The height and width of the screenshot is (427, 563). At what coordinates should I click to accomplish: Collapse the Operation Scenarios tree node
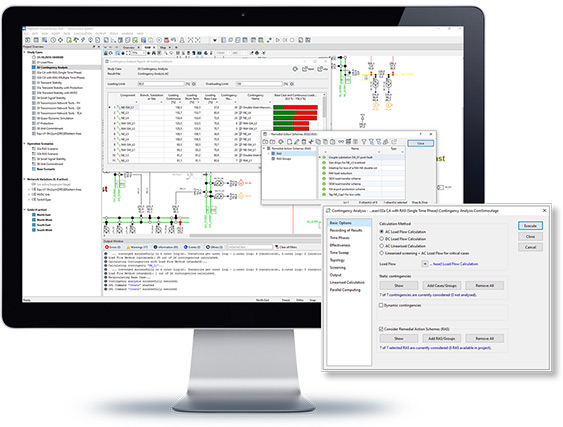[x=25, y=144]
